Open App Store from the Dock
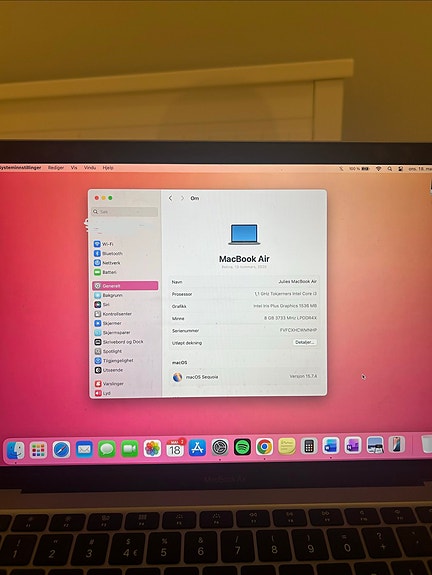This screenshot has width=432, height=575. tap(197, 448)
